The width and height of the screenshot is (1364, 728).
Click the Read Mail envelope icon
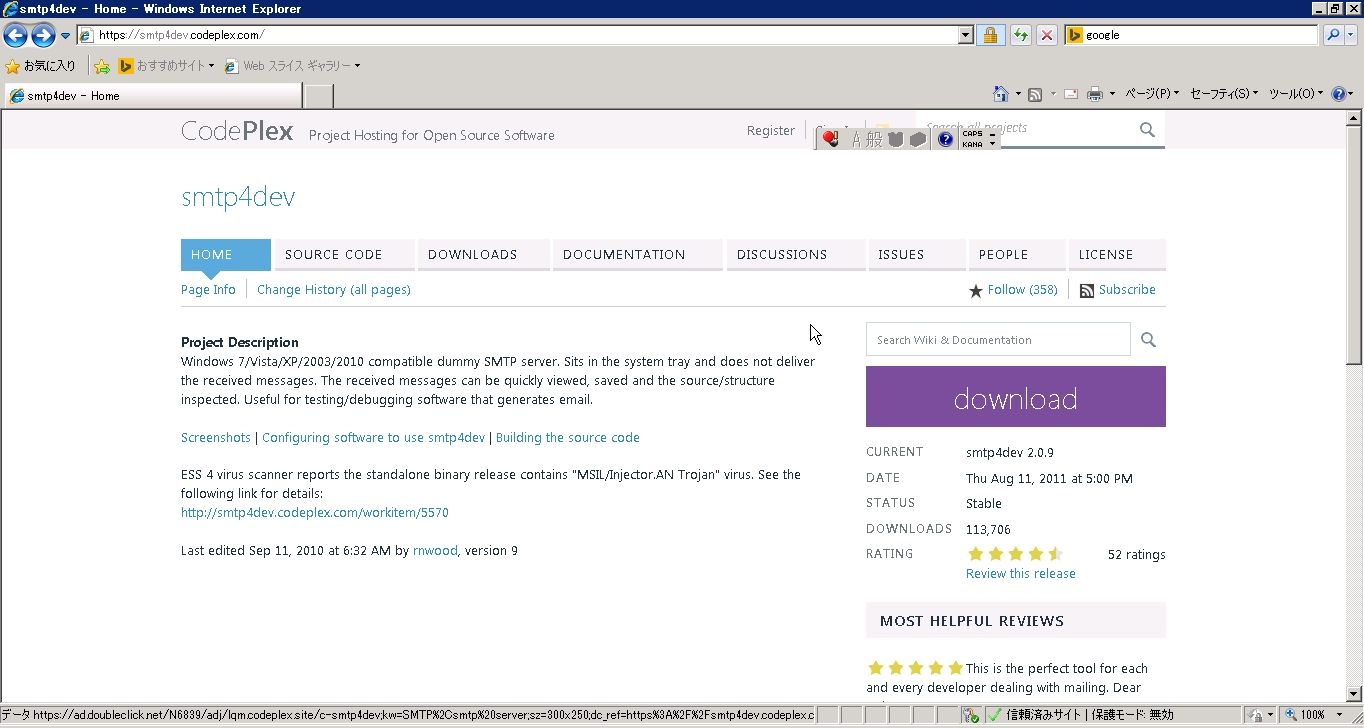click(x=1070, y=94)
